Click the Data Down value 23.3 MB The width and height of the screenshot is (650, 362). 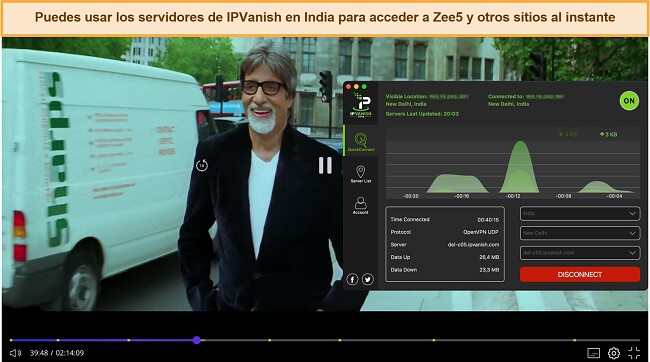489,270
